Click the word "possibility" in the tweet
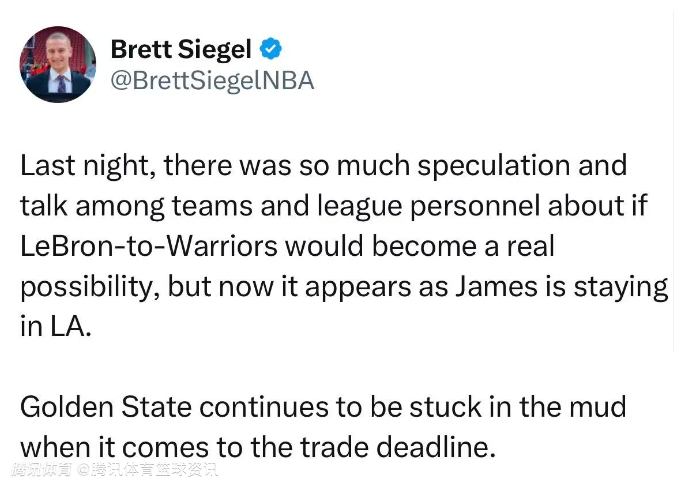This screenshot has height=486, width=674. pyautogui.click(x=86, y=285)
